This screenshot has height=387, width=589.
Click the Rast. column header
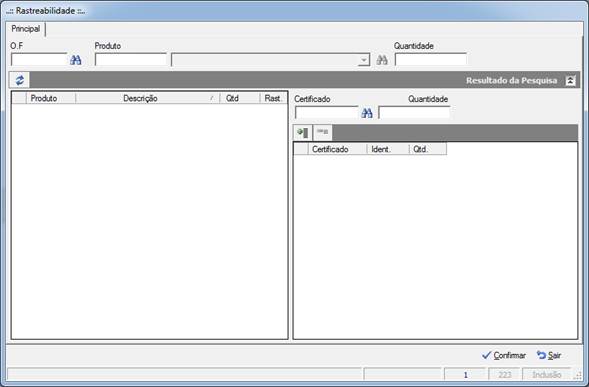[273, 98]
